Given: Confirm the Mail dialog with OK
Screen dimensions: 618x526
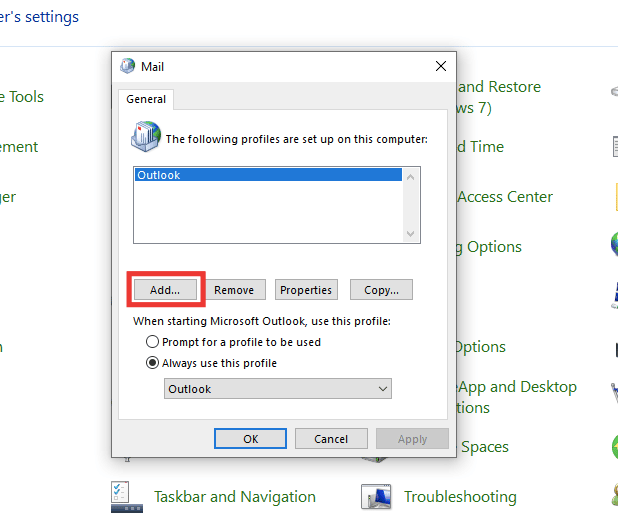Looking at the screenshot, I should point(250,439).
